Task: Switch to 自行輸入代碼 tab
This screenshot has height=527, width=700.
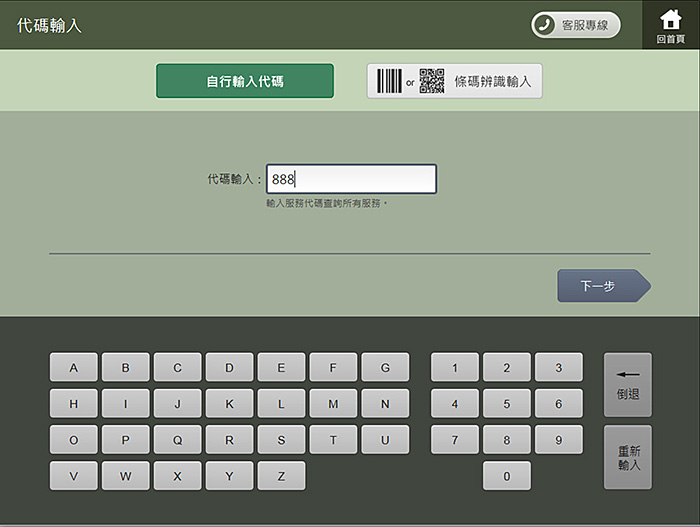Action: point(245,81)
